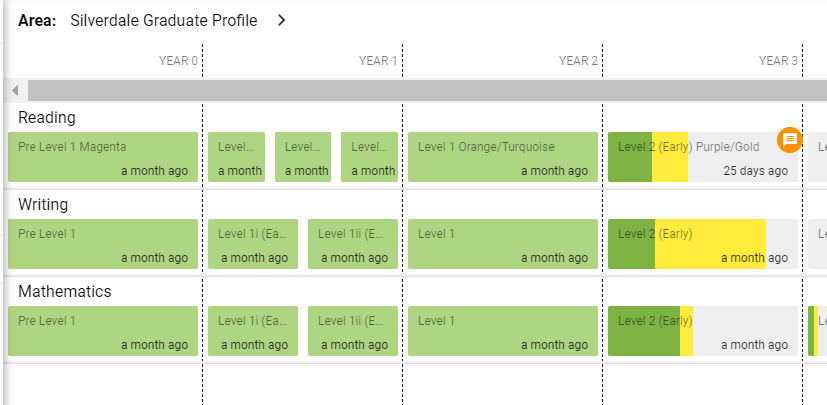
Task: Open the Level 1 Orange/Turquoise reading block
Action: click(x=503, y=157)
